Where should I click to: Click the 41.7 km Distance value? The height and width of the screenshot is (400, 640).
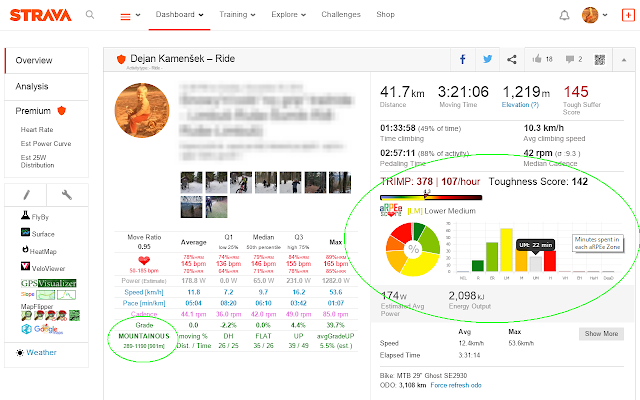point(402,92)
